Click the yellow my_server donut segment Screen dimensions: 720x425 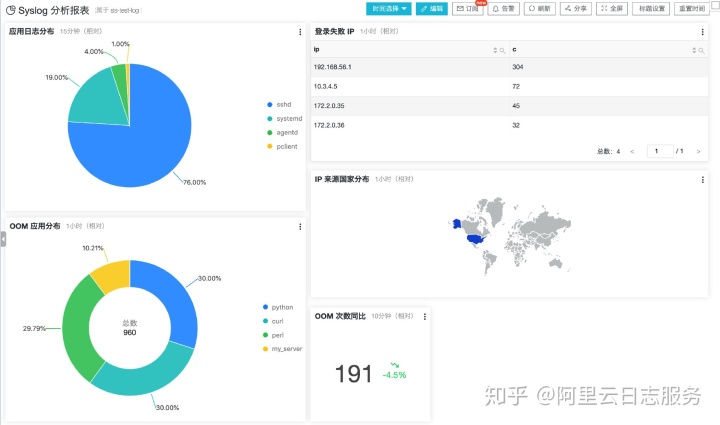112,275
